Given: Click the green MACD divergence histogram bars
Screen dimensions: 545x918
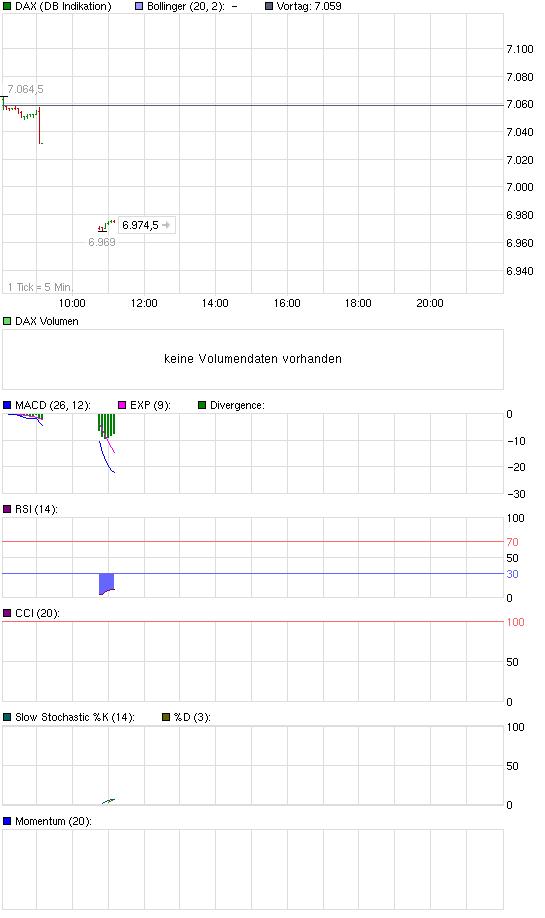Looking at the screenshot, I should 106,426.
